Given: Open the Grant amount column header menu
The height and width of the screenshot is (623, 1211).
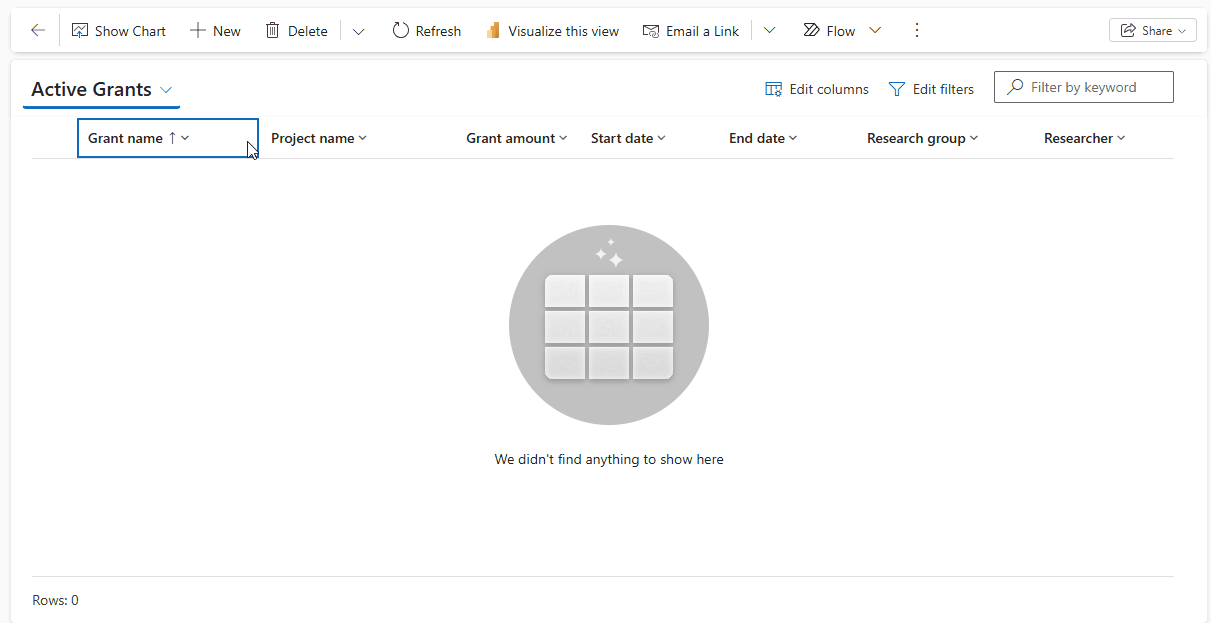Looking at the screenshot, I should pyautogui.click(x=516, y=138).
